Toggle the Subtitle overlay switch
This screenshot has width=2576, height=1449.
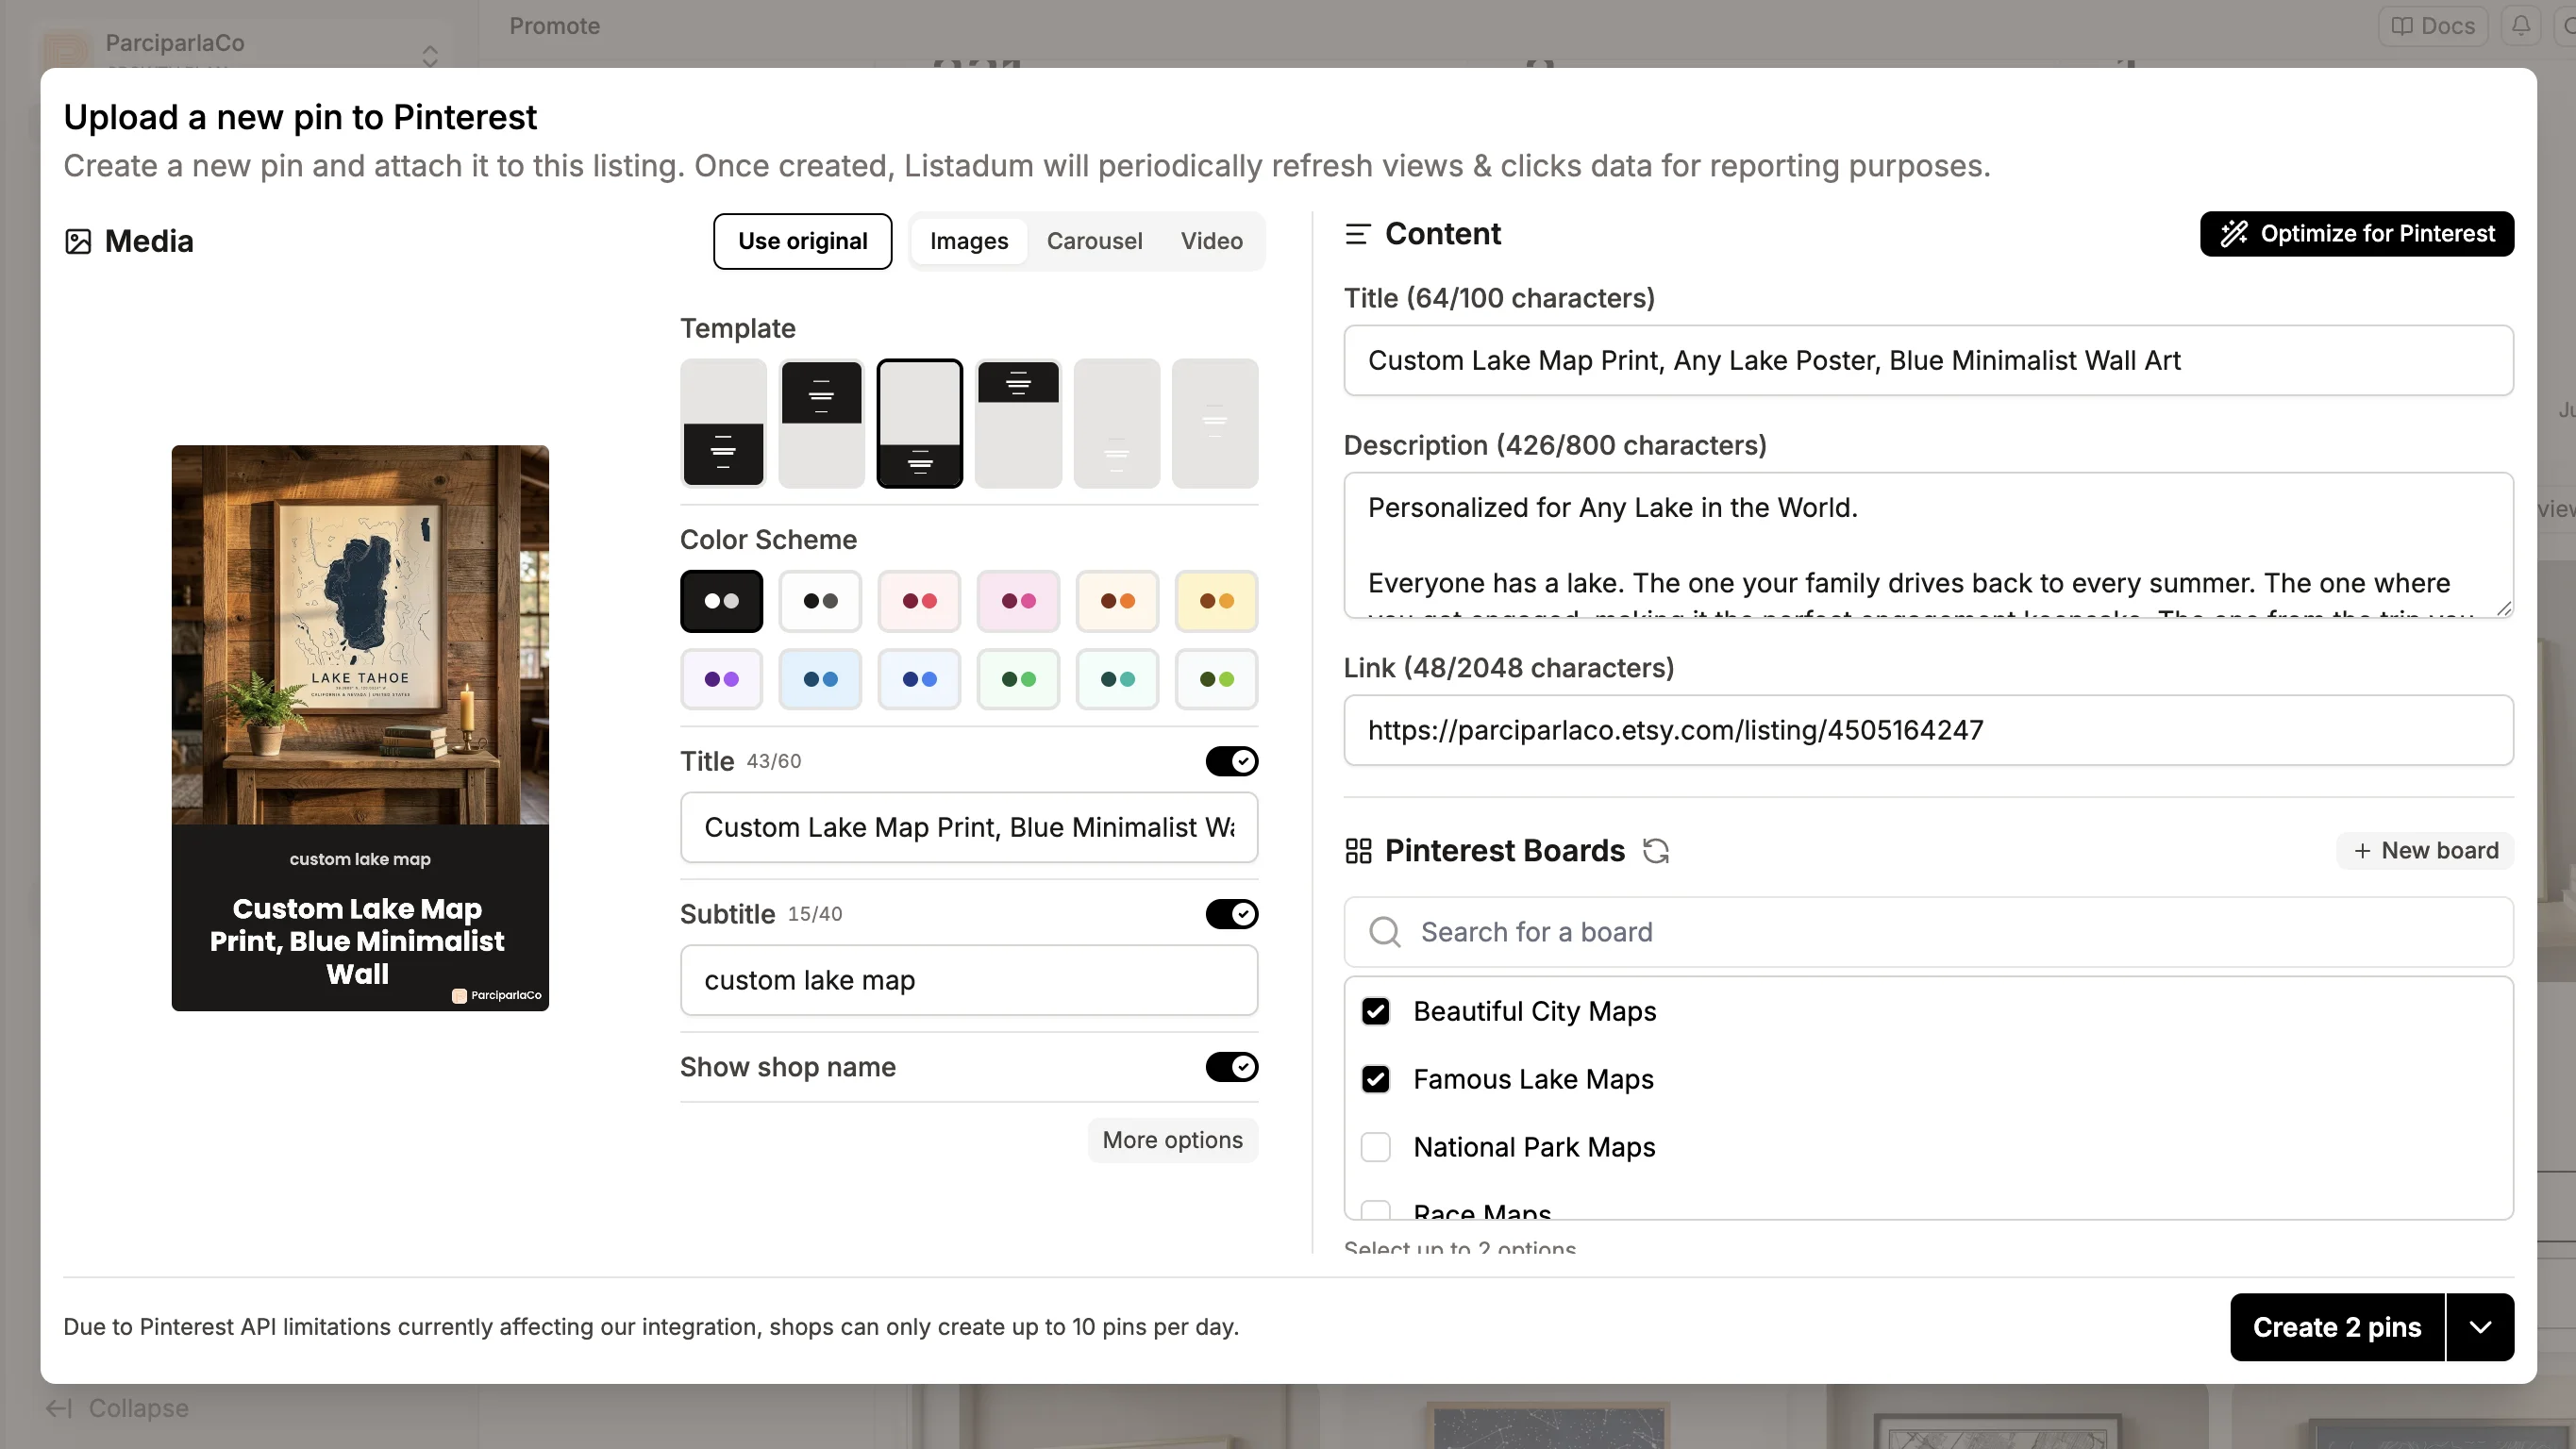[x=1231, y=914]
